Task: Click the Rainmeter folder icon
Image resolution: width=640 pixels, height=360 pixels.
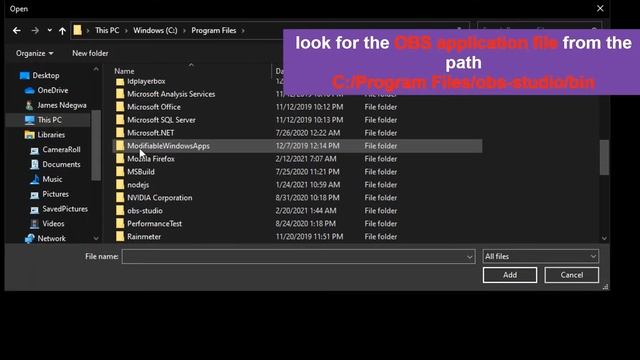Action: (x=120, y=237)
